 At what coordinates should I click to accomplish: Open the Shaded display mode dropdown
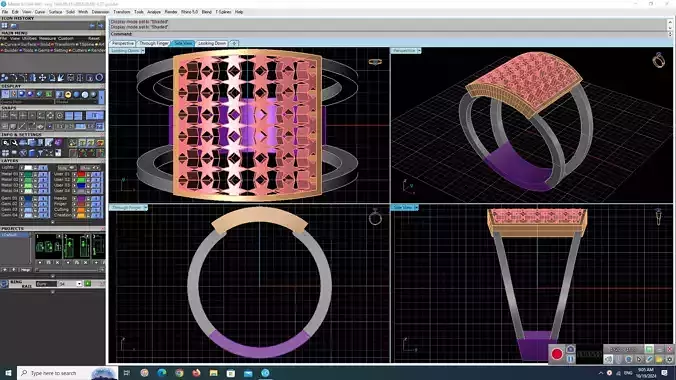(x=76, y=102)
